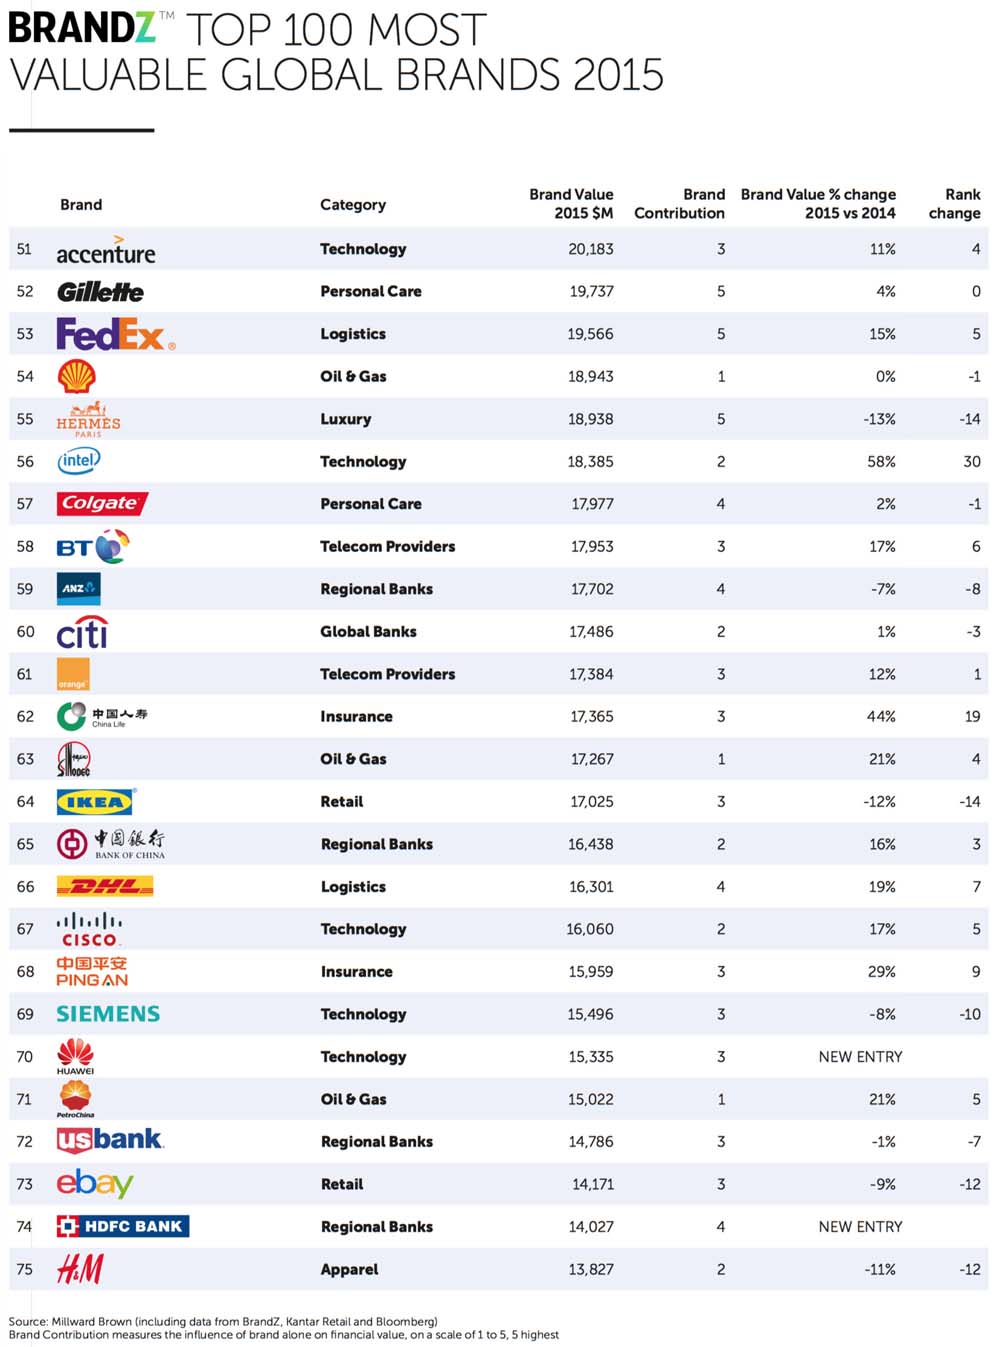Click the red Colgate logo
The image size is (1000, 1347).
[x=101, y=503]
